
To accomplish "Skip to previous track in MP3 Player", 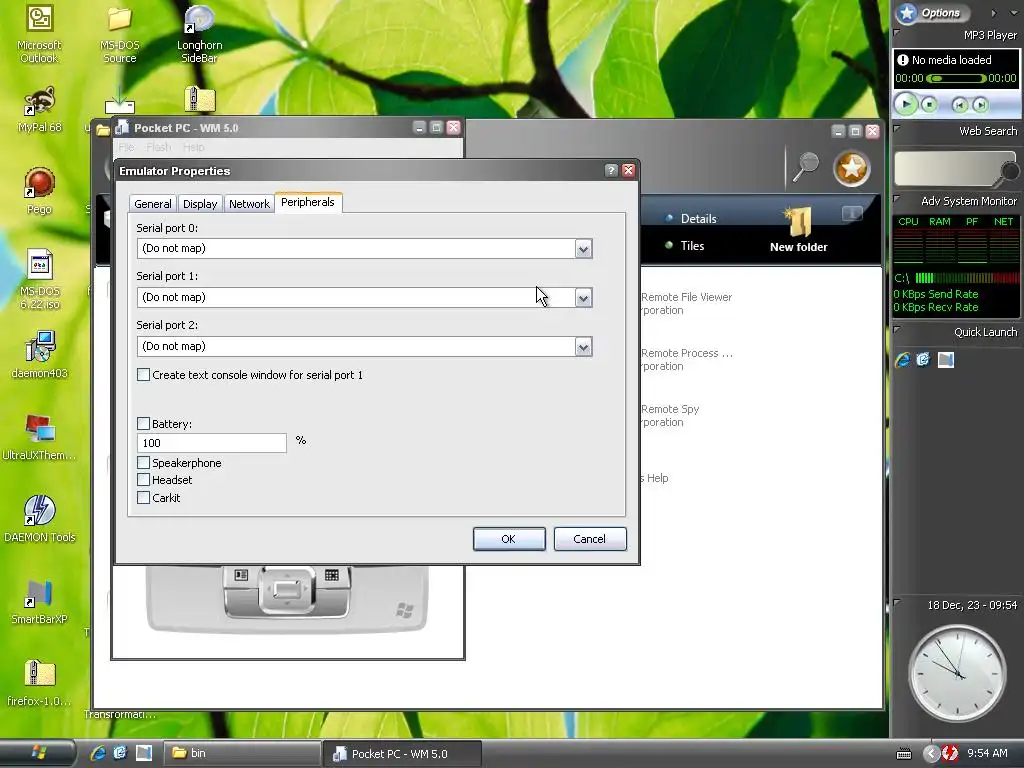I will 959,104.
